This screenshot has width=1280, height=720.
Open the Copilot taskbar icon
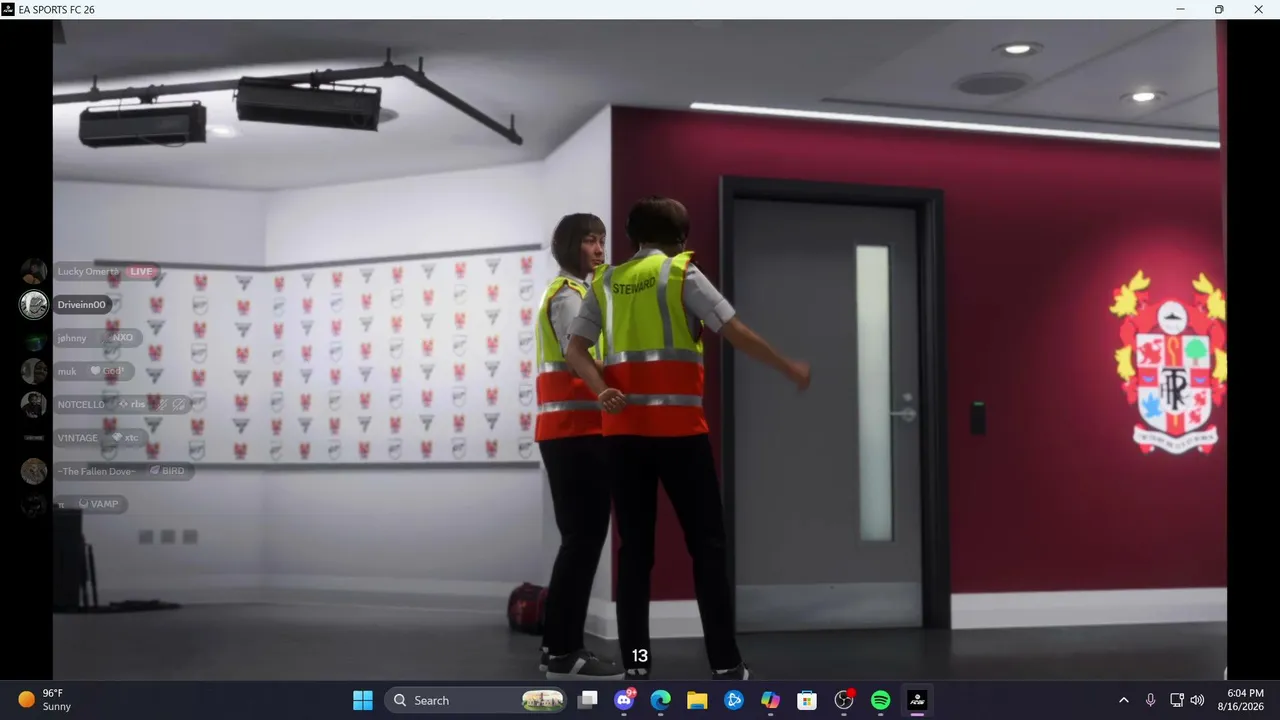[770, 700]
